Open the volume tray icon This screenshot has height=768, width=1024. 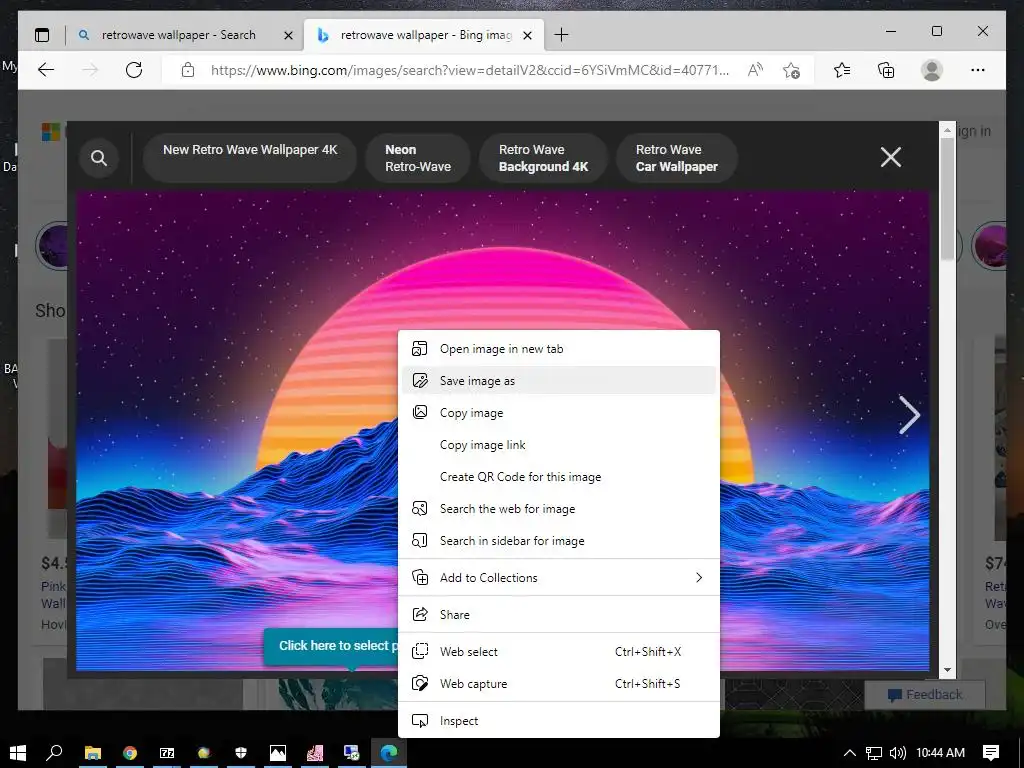coord(898,753)
